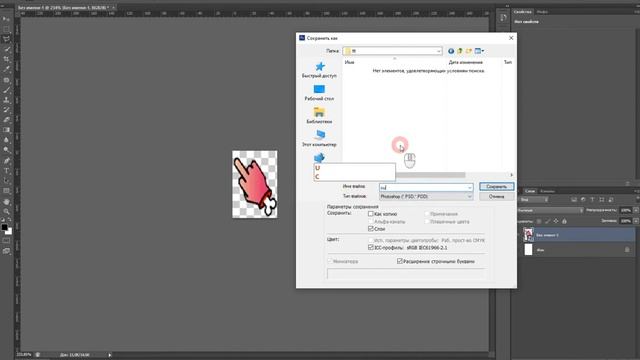Toggle layer filtering switch in Layers panel
Screen dimensions: 640x360
pyautogui.click(x=638, y=200)
